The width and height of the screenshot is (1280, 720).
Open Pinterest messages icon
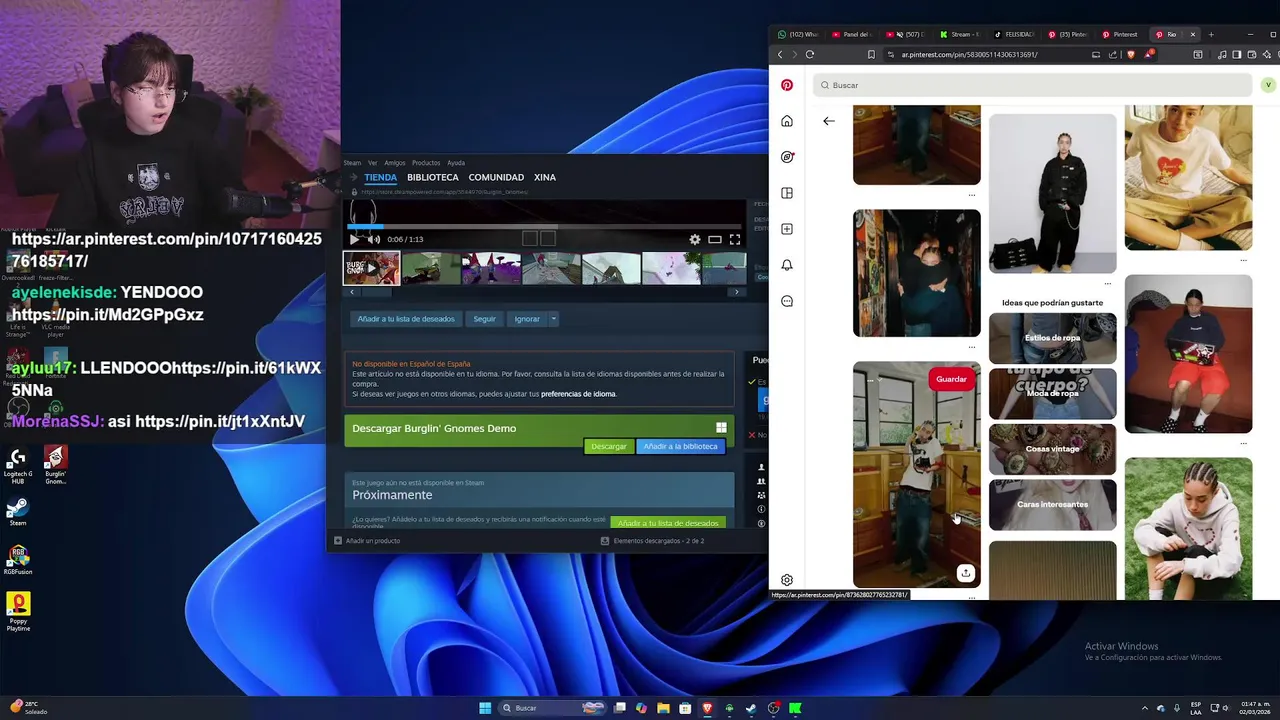787,301
